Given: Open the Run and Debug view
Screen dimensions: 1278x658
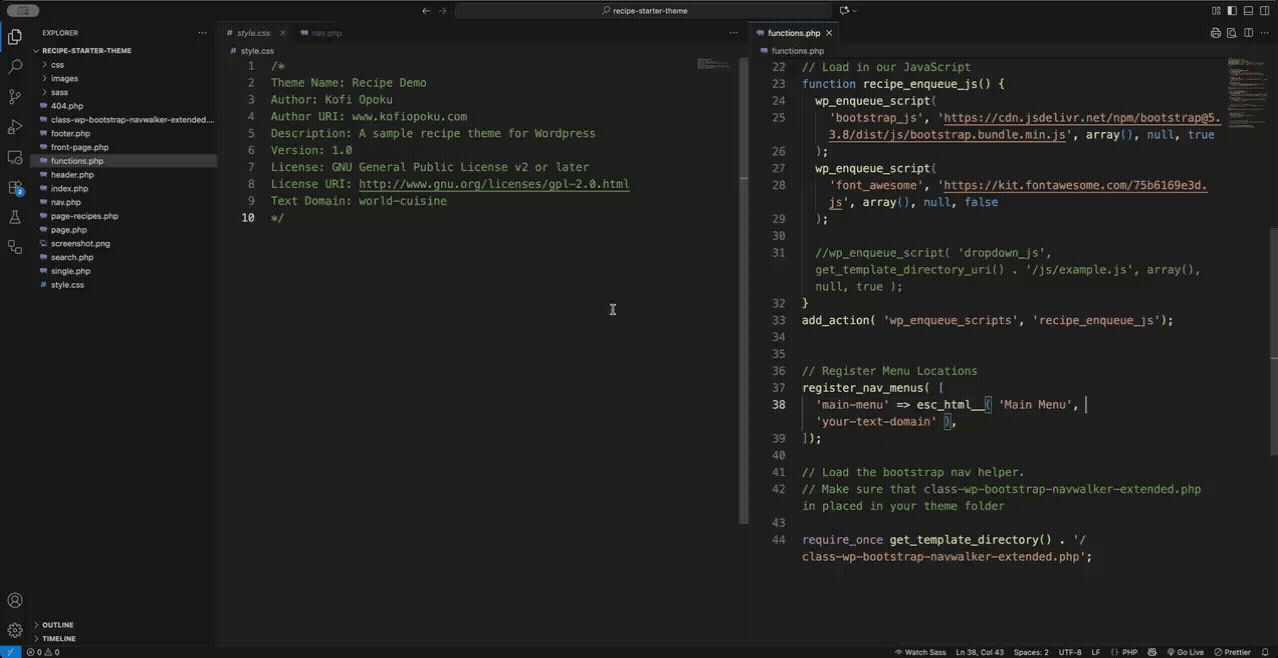Looking at the screenshot, I should (15, 127).
